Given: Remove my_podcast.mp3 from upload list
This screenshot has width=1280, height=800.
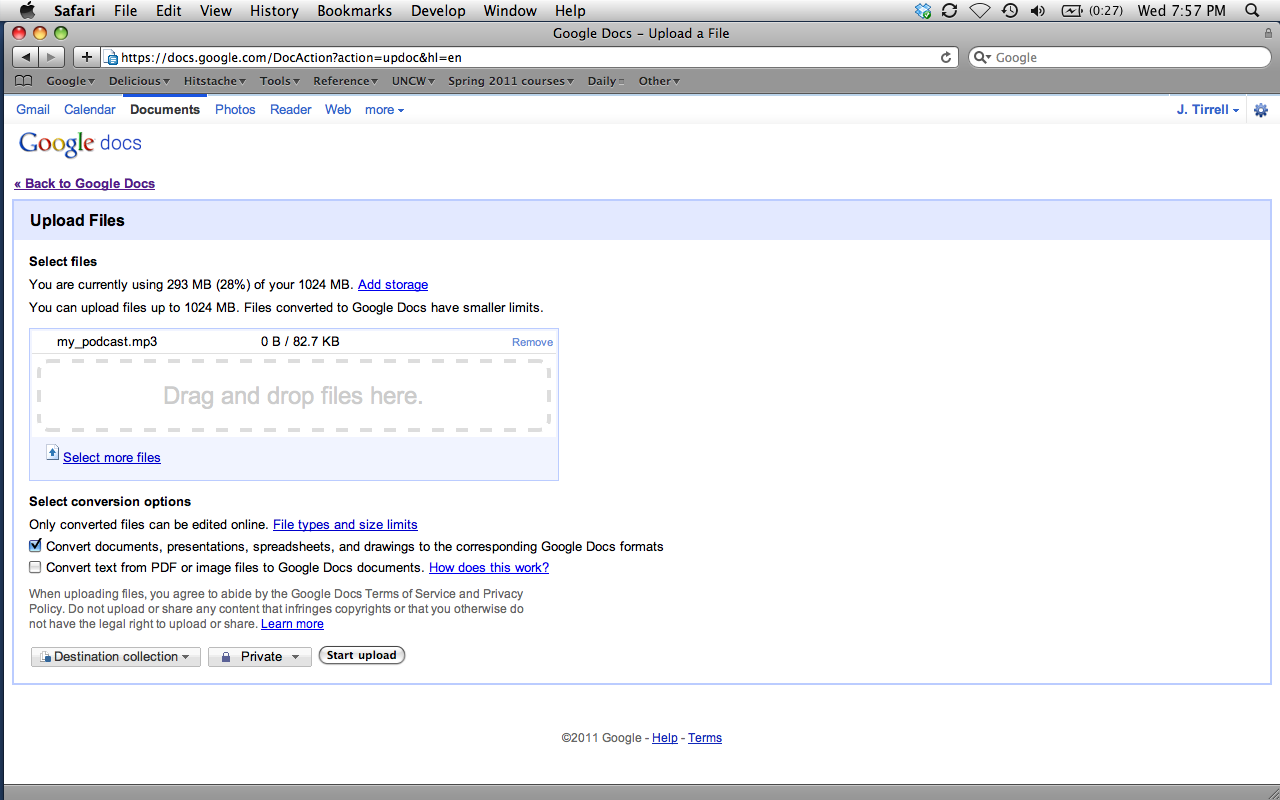Looking at the screenshot, I should tap(532, 342).
